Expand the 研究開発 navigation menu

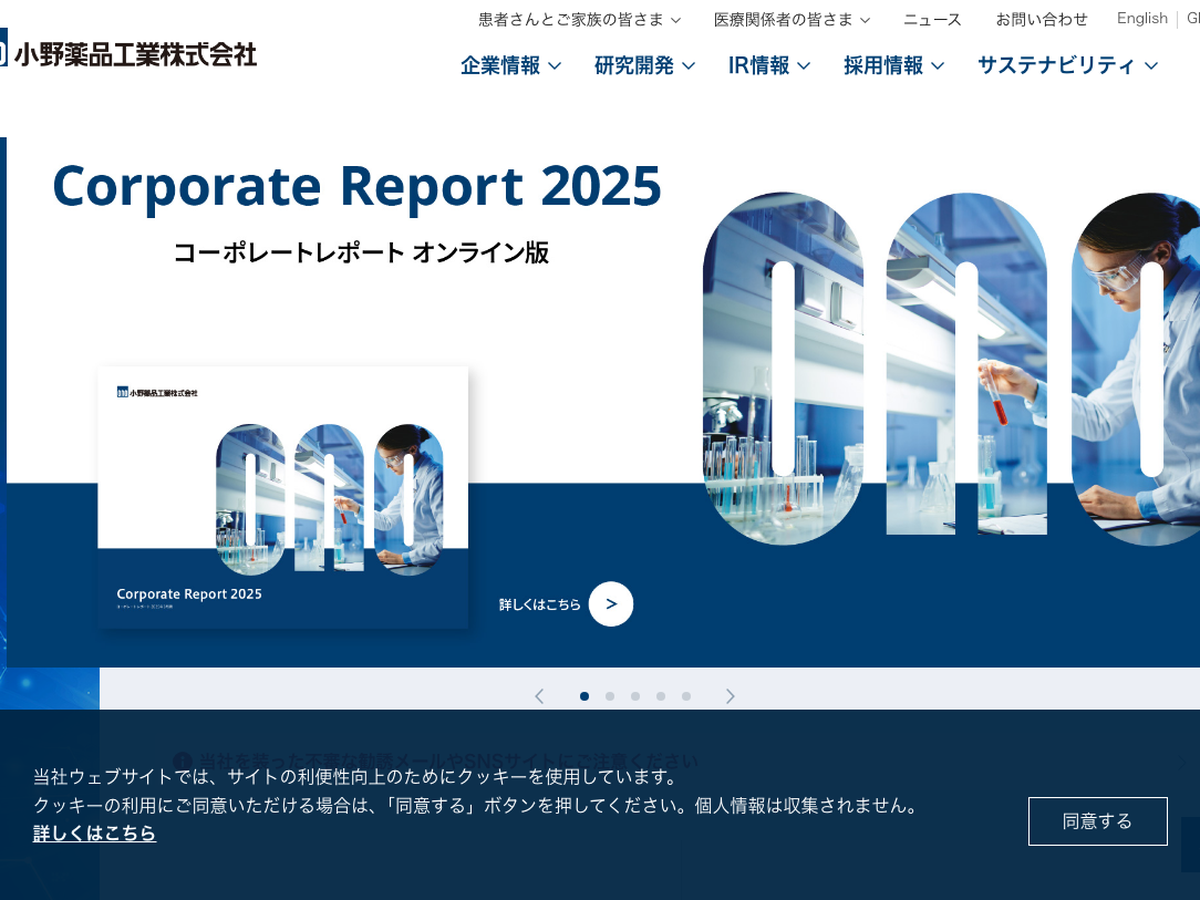coord(644,66)
